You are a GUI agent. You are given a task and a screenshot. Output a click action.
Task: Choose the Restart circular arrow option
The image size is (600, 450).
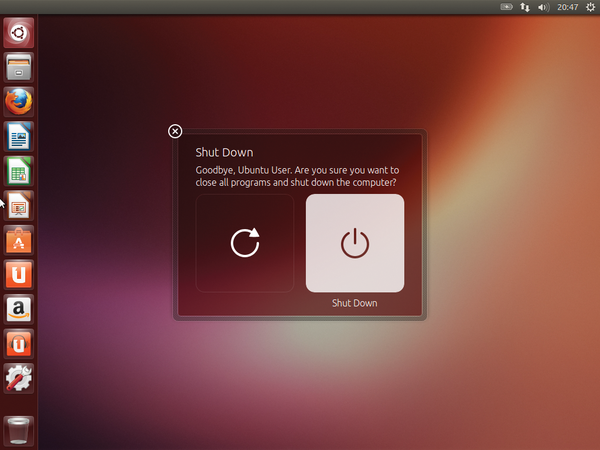point(245,243)
